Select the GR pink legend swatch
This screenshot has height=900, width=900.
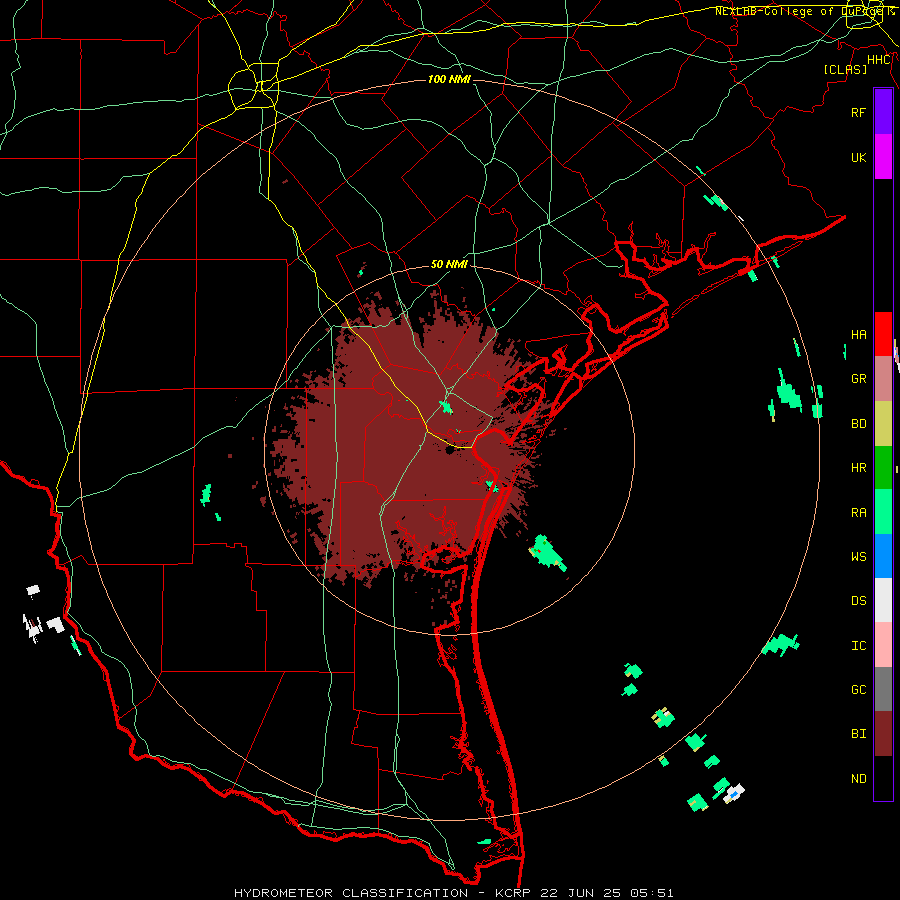click(883, 379)
